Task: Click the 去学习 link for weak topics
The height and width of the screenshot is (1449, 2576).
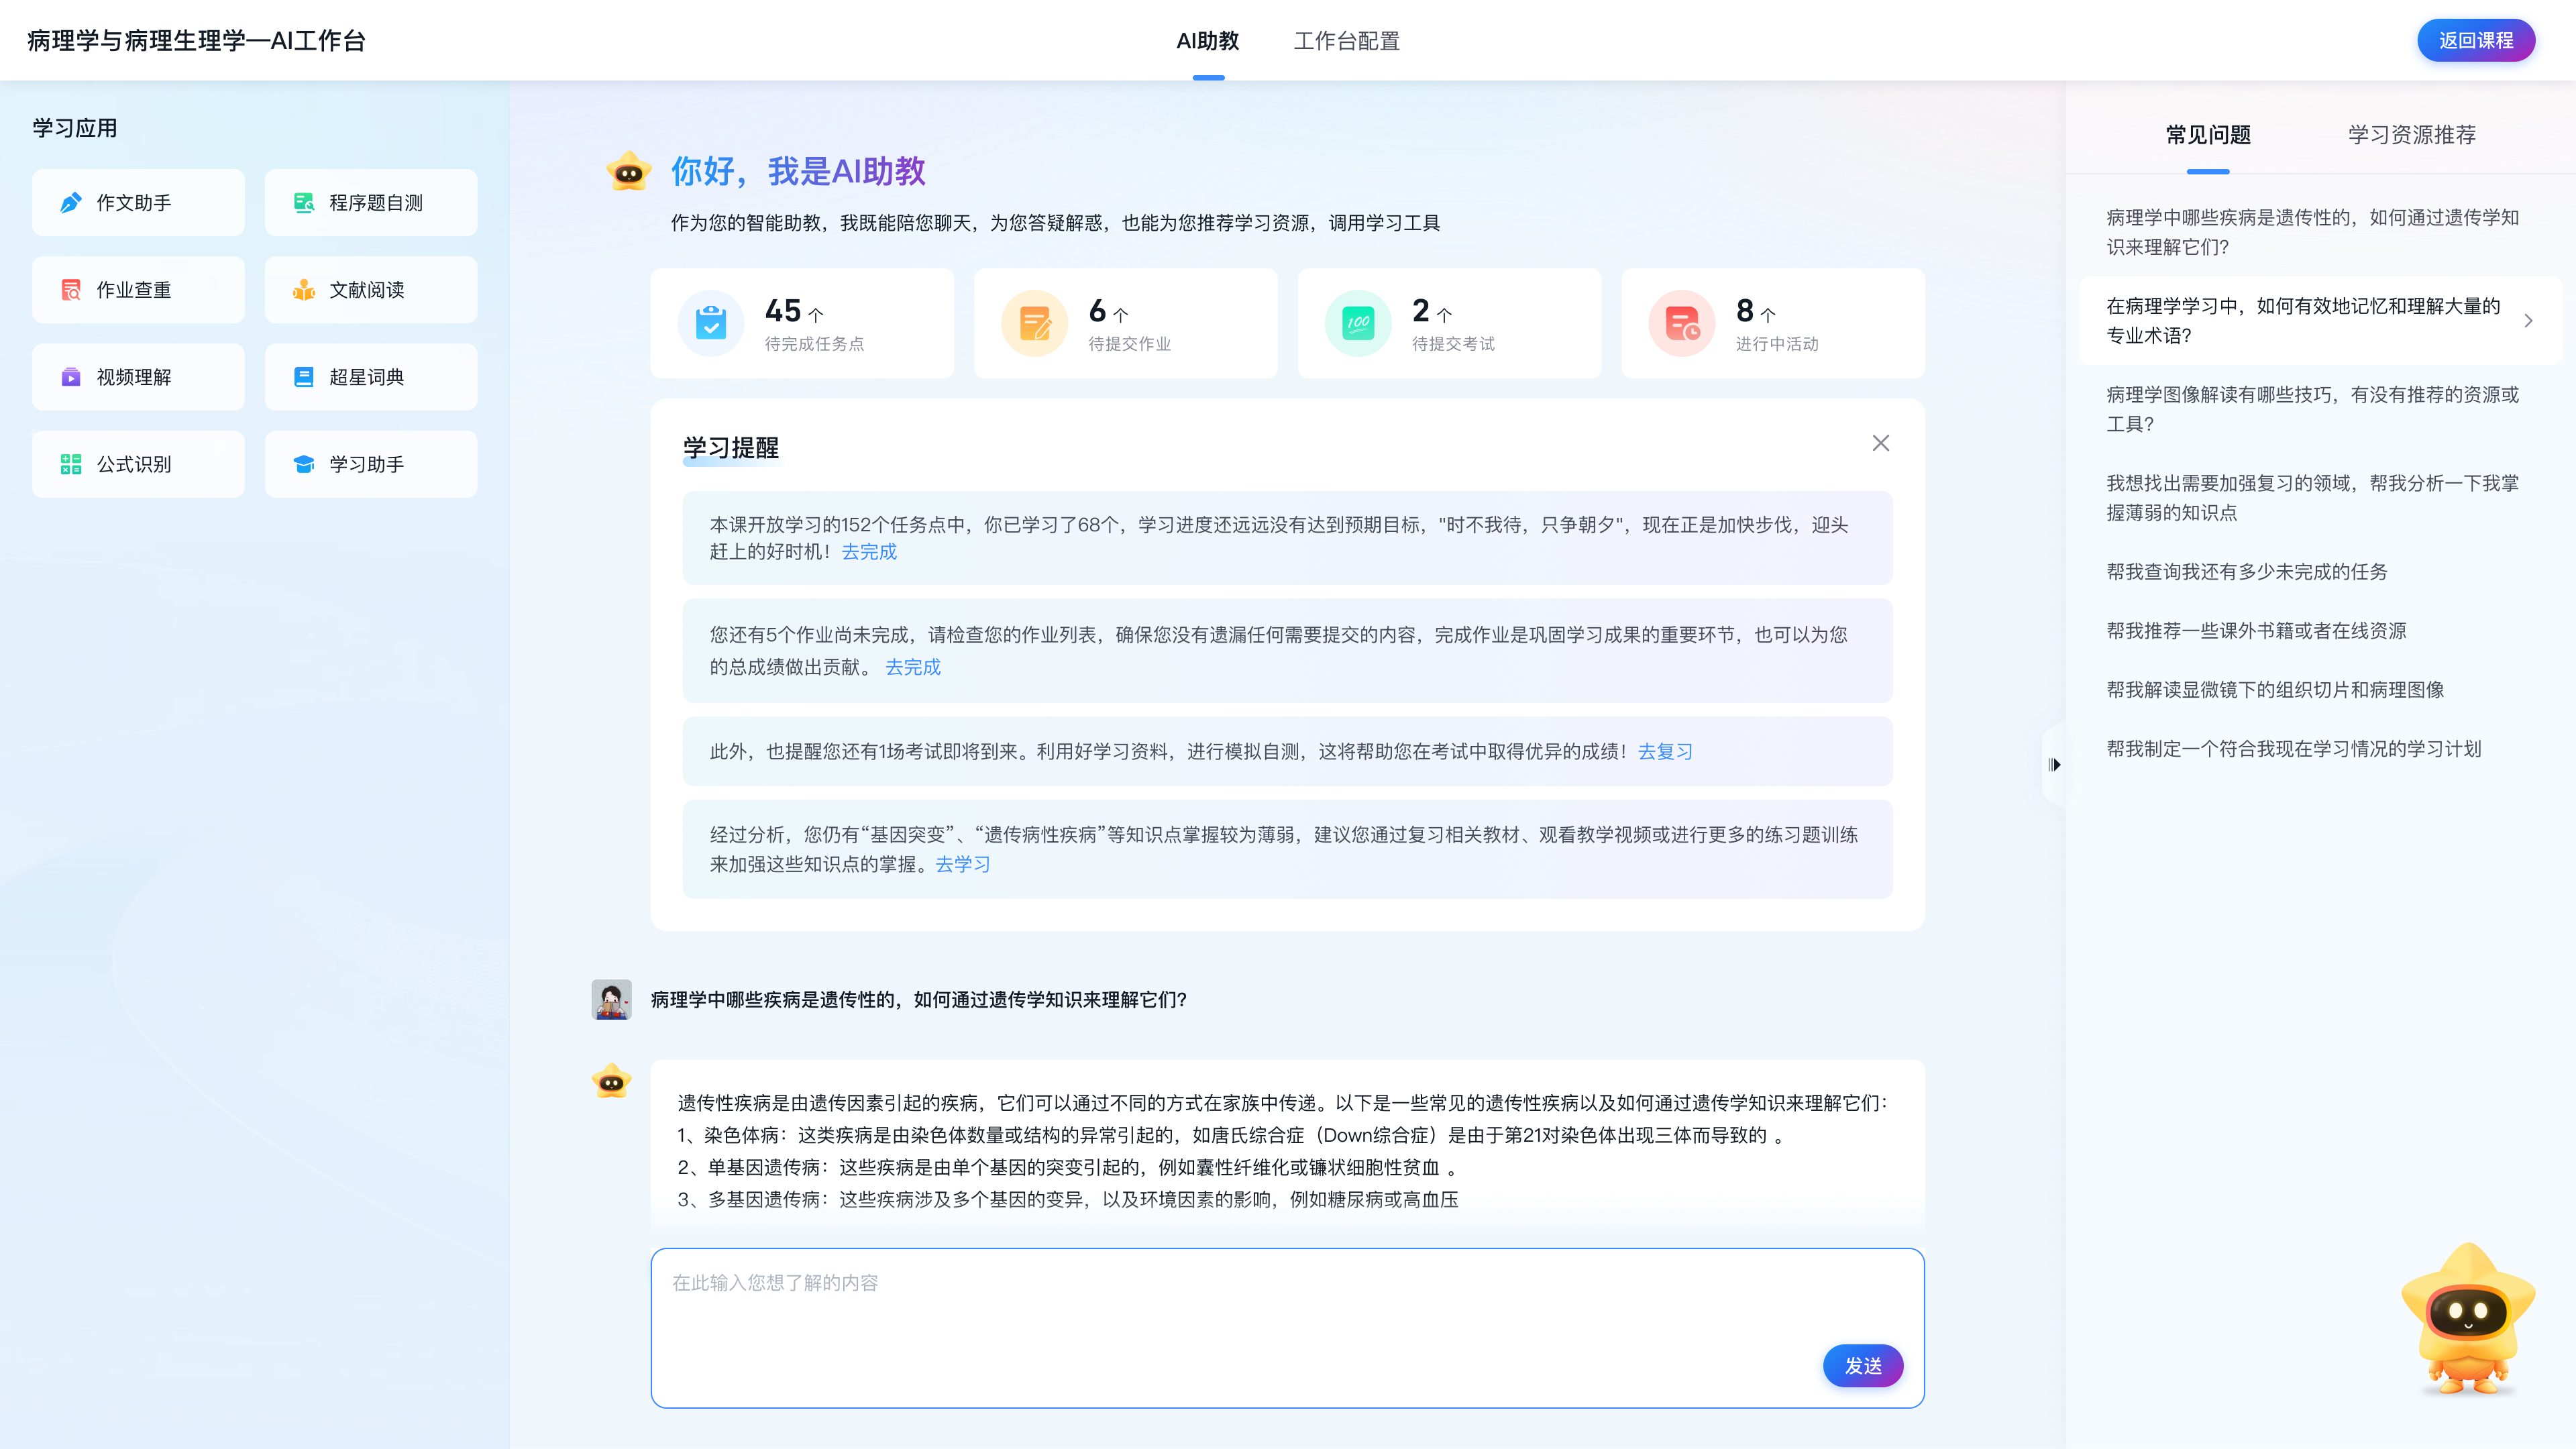Action: (962, 865)
